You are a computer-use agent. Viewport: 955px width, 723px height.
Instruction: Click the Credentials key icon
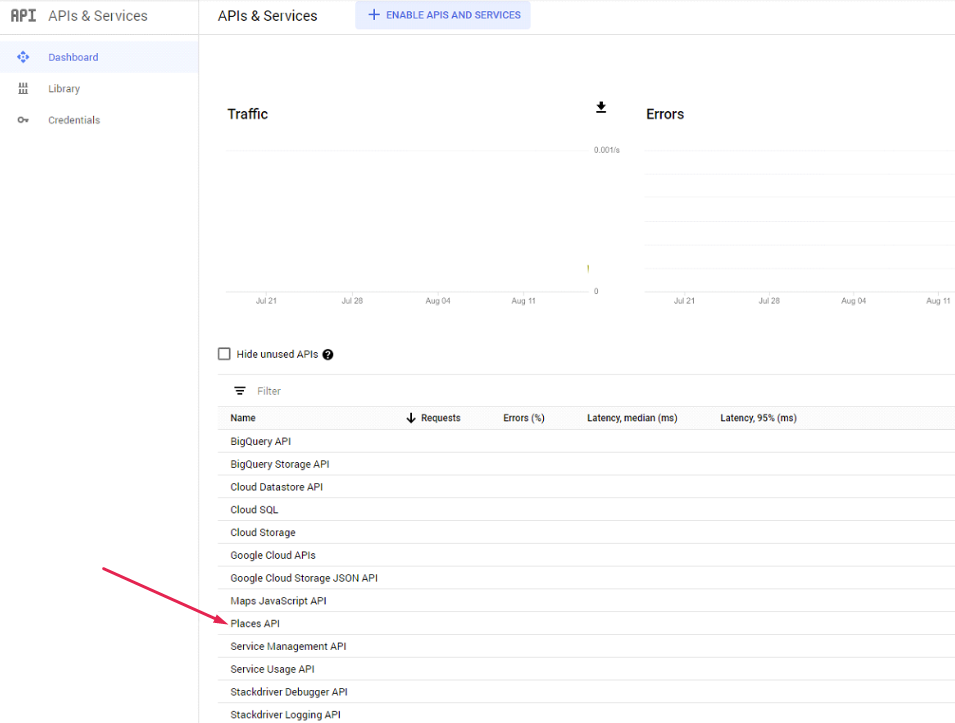[x=23, y=120]
